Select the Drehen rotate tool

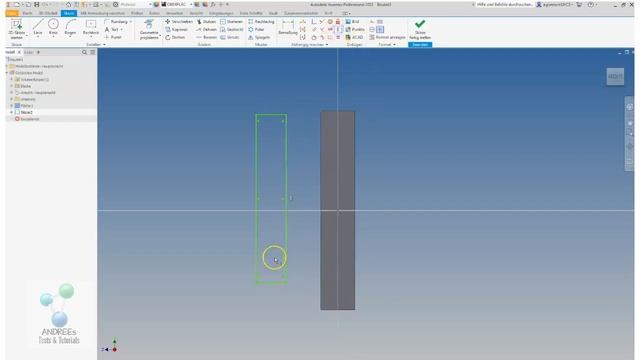(175, 37)
